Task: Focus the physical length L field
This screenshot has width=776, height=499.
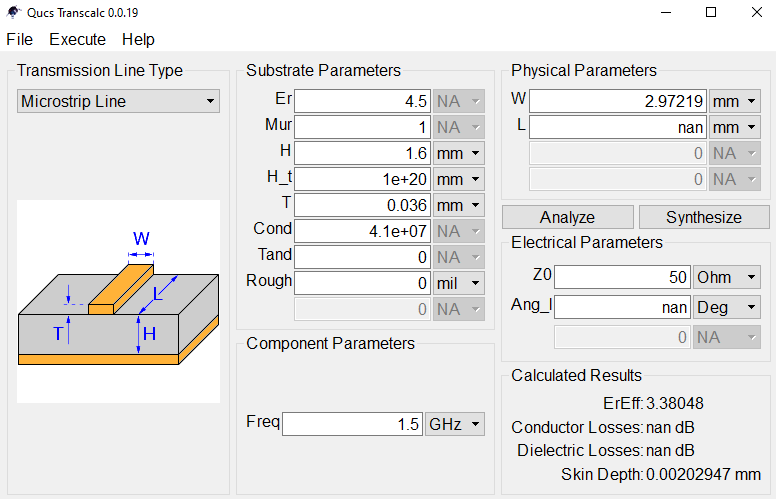Action: 618,127
